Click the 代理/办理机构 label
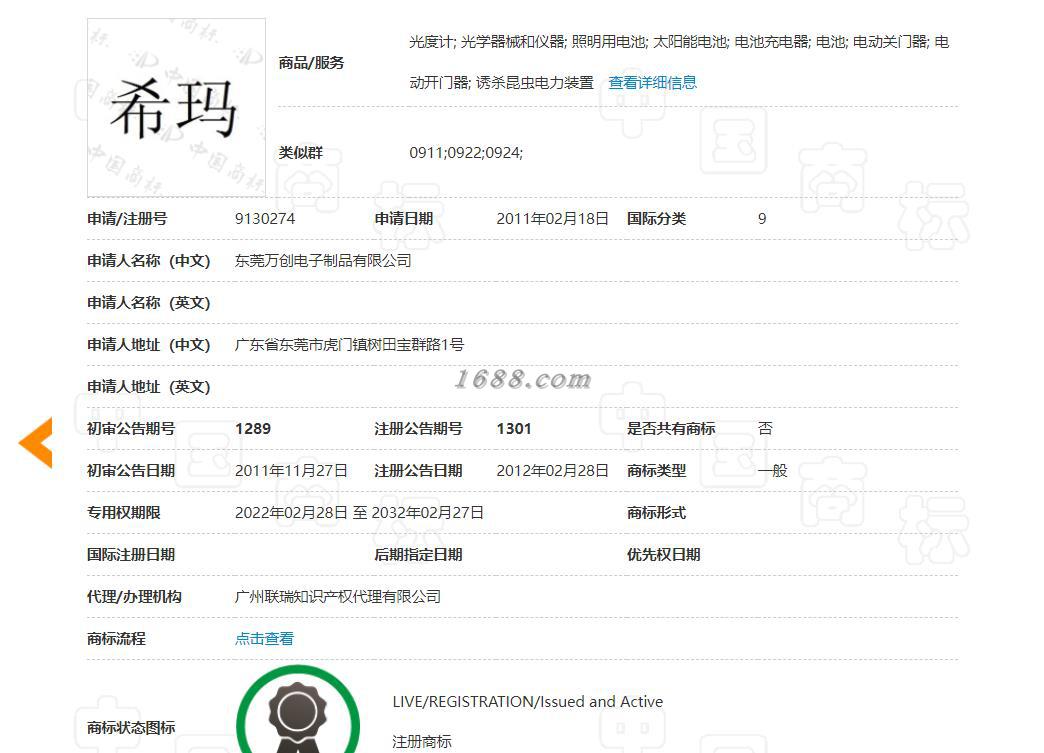The image size is (1044, 753). point(134,597)
